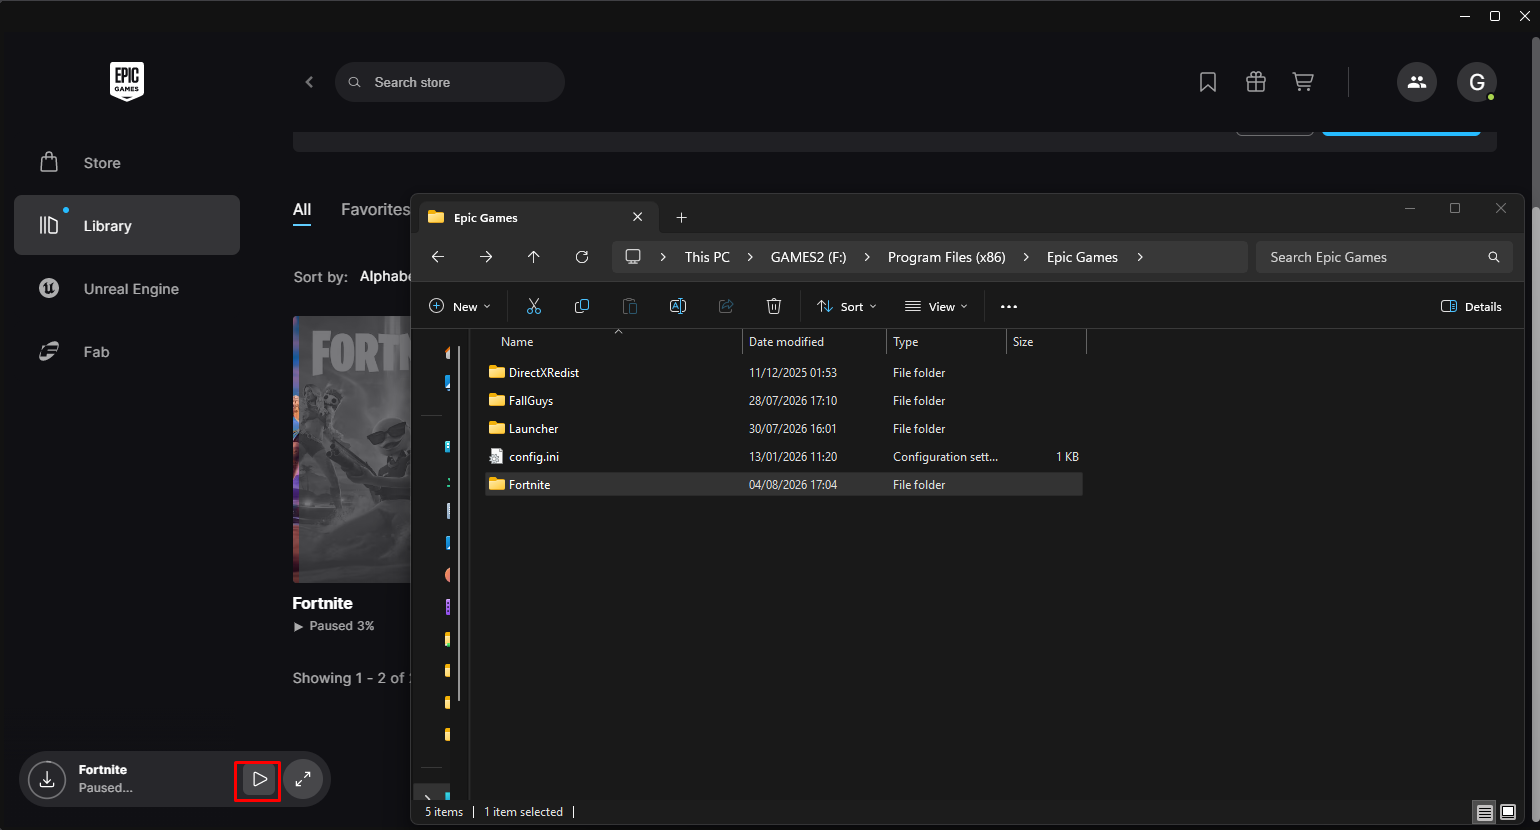Open the gift icon in the launcher header

(x=1256, y=82)
